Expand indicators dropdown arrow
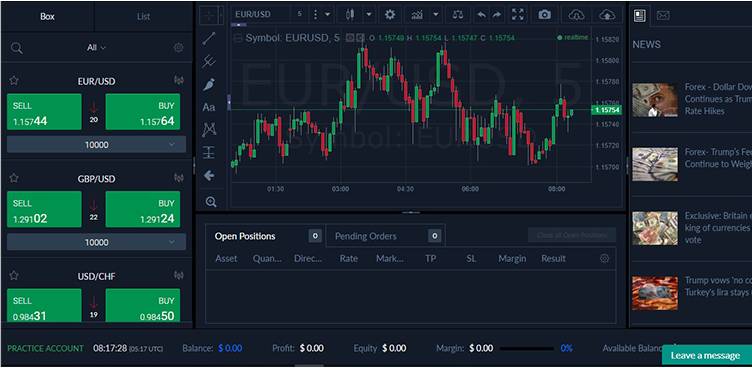Image resolution: width=752 pixels, height=368 pixels. click(435, 15)
